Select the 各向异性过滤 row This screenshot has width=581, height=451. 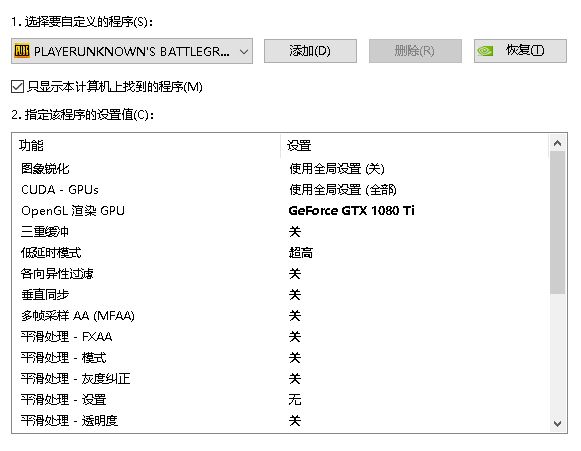coord(280,274)
